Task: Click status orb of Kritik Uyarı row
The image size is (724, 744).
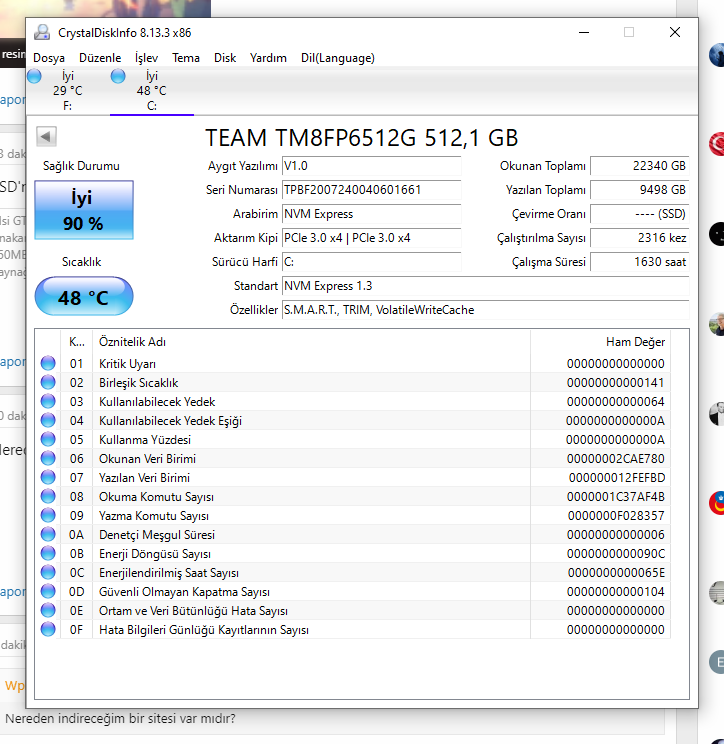Action: coord(48,363)
